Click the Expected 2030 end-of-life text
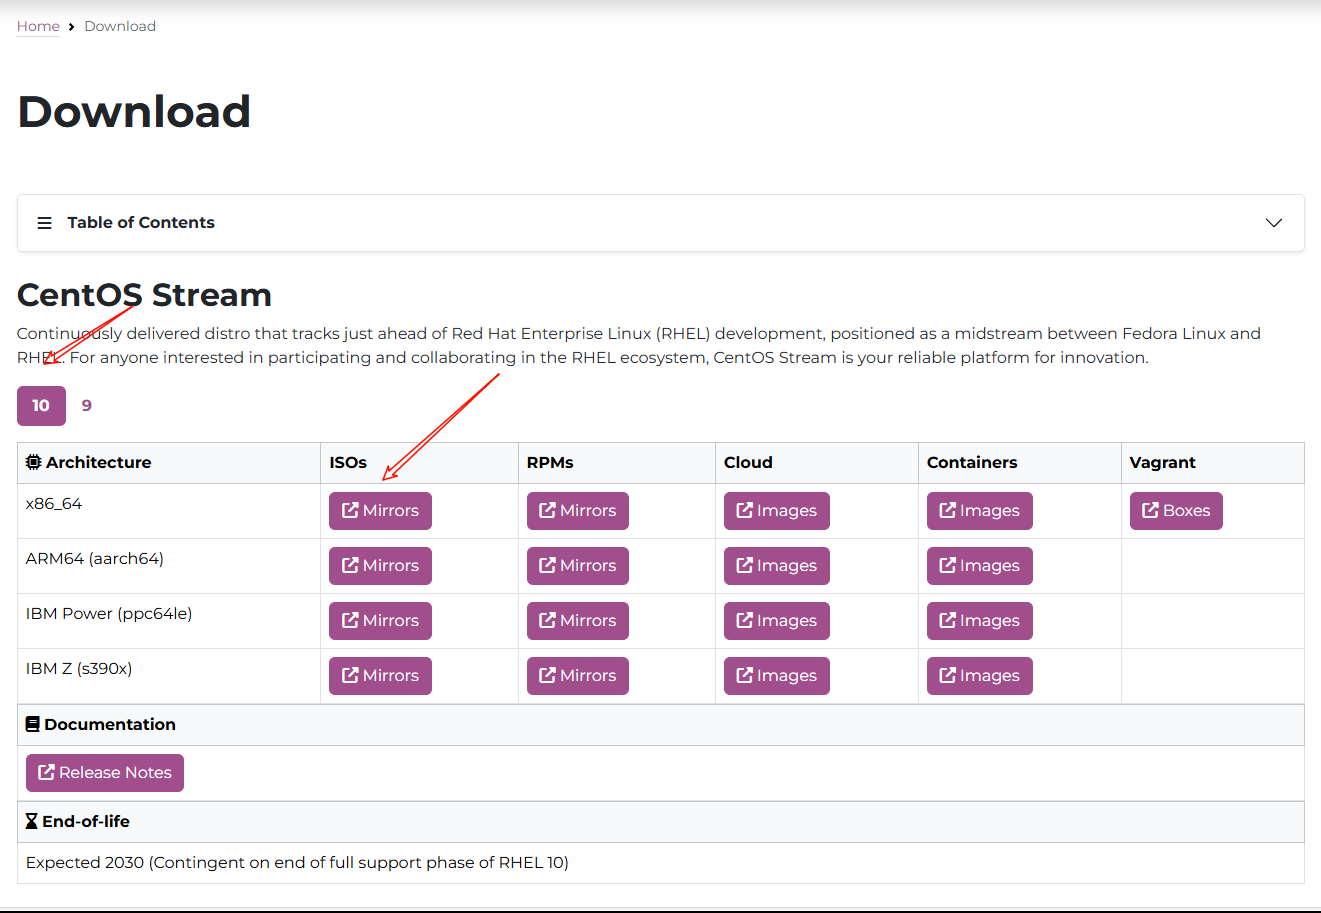 pyautogui.click(x=297, y=863)
